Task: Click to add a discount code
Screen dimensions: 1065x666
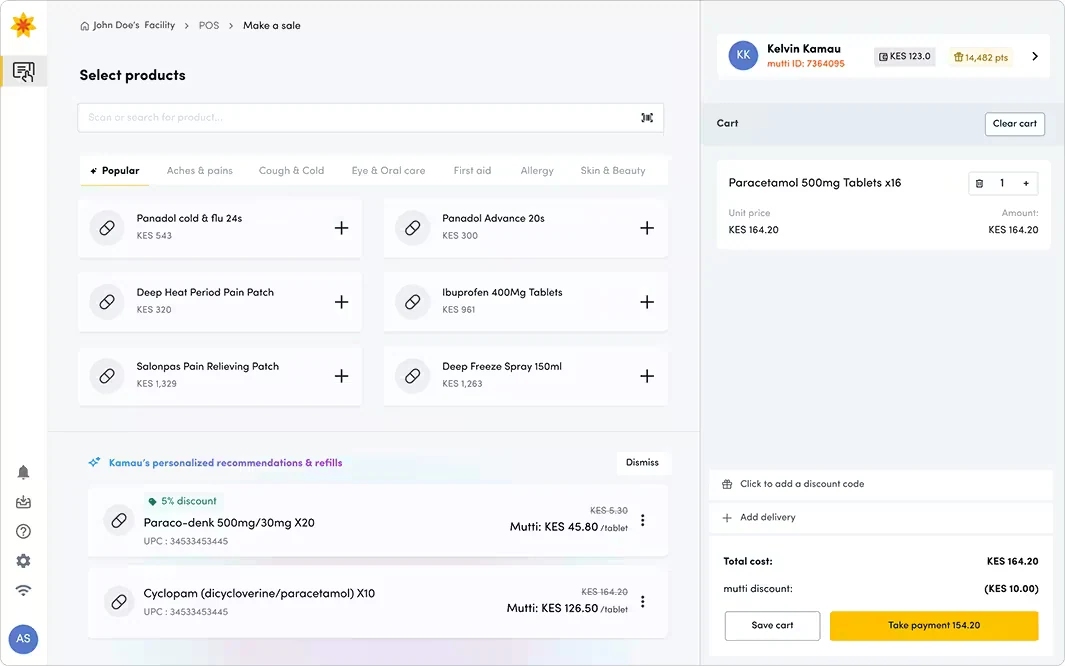Action: pos(881,484)
